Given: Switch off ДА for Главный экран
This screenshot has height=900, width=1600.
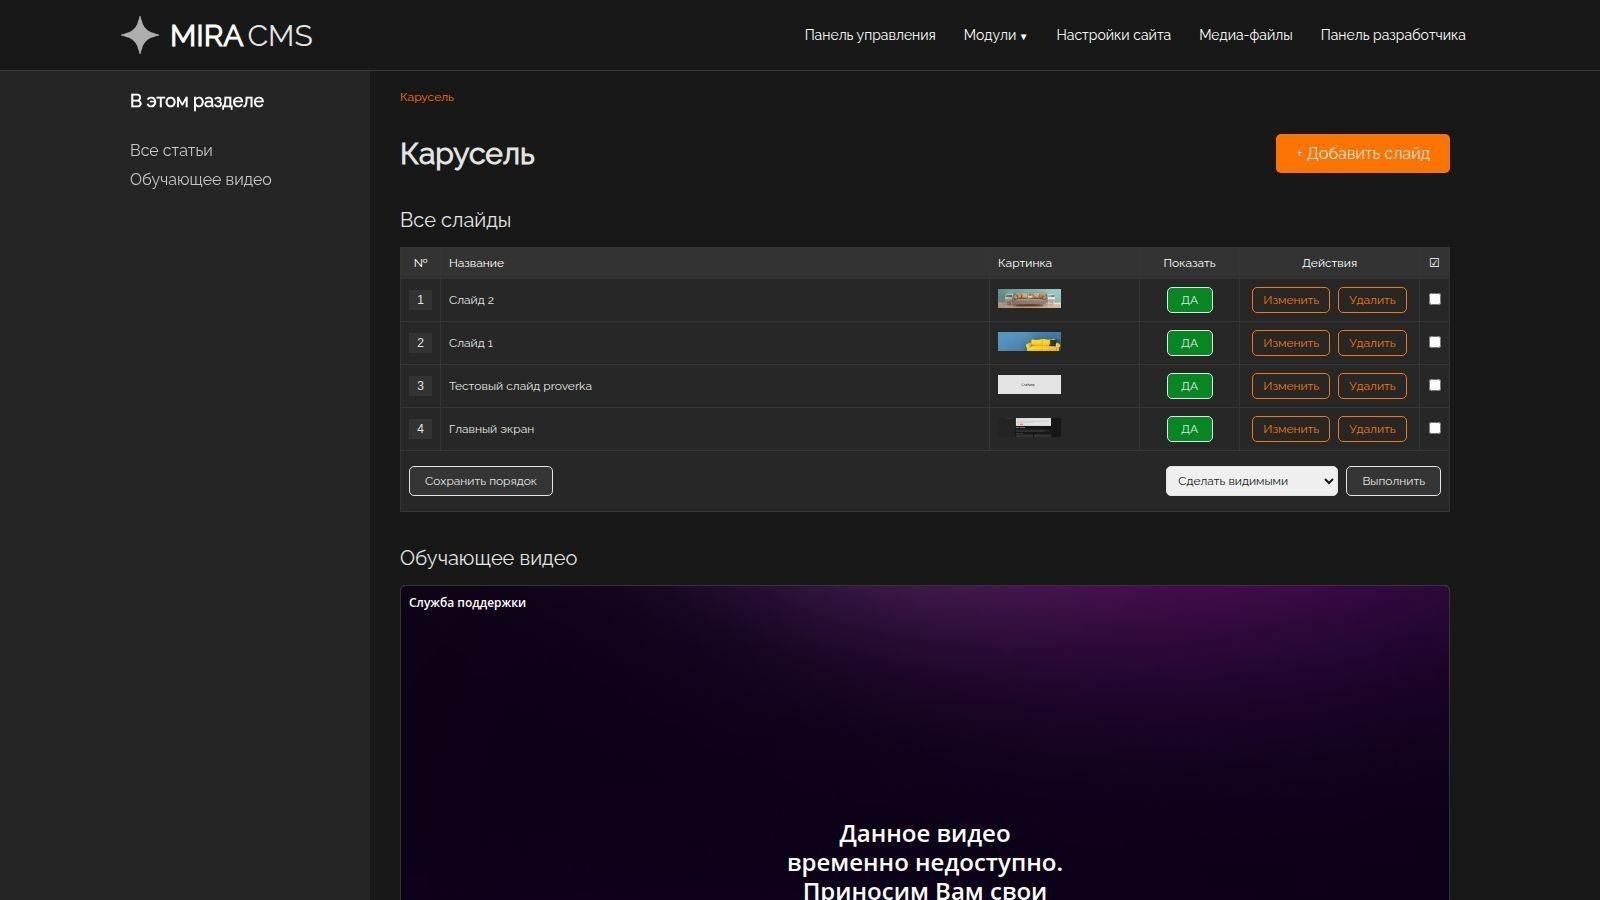Looking at the screenshot, I should pos(1189,429).
